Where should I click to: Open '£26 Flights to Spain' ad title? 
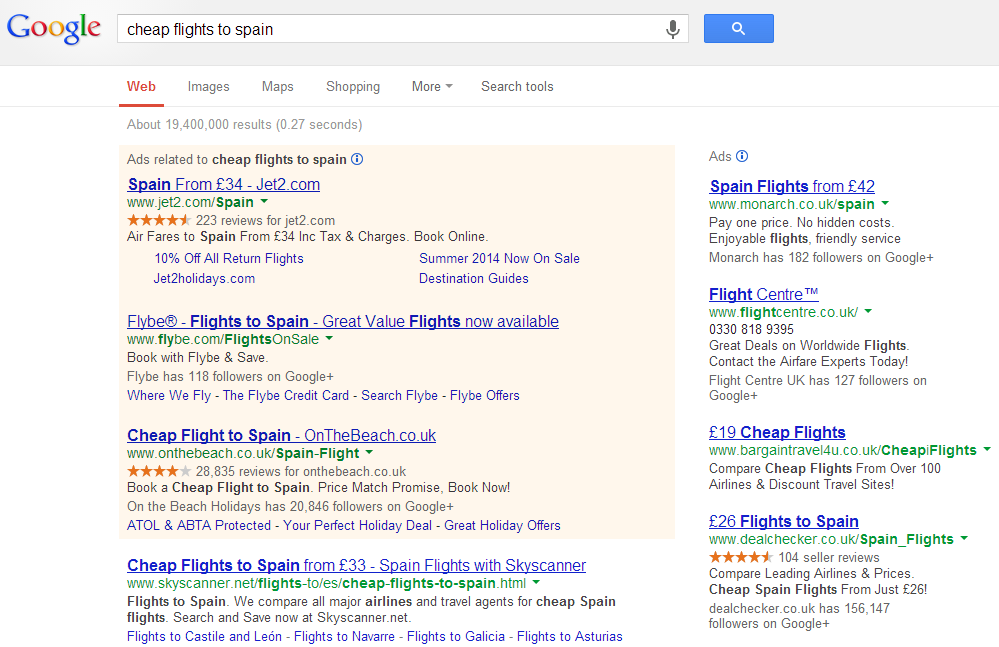point(784,522)
